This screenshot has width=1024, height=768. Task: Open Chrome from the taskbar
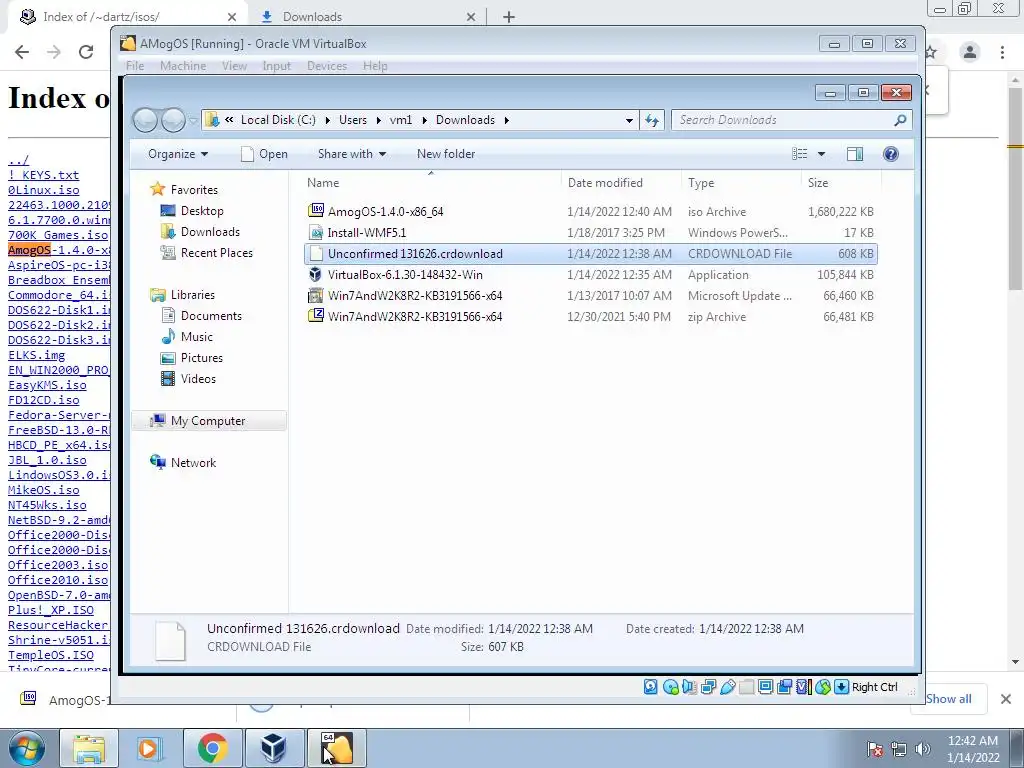[212, 748]
